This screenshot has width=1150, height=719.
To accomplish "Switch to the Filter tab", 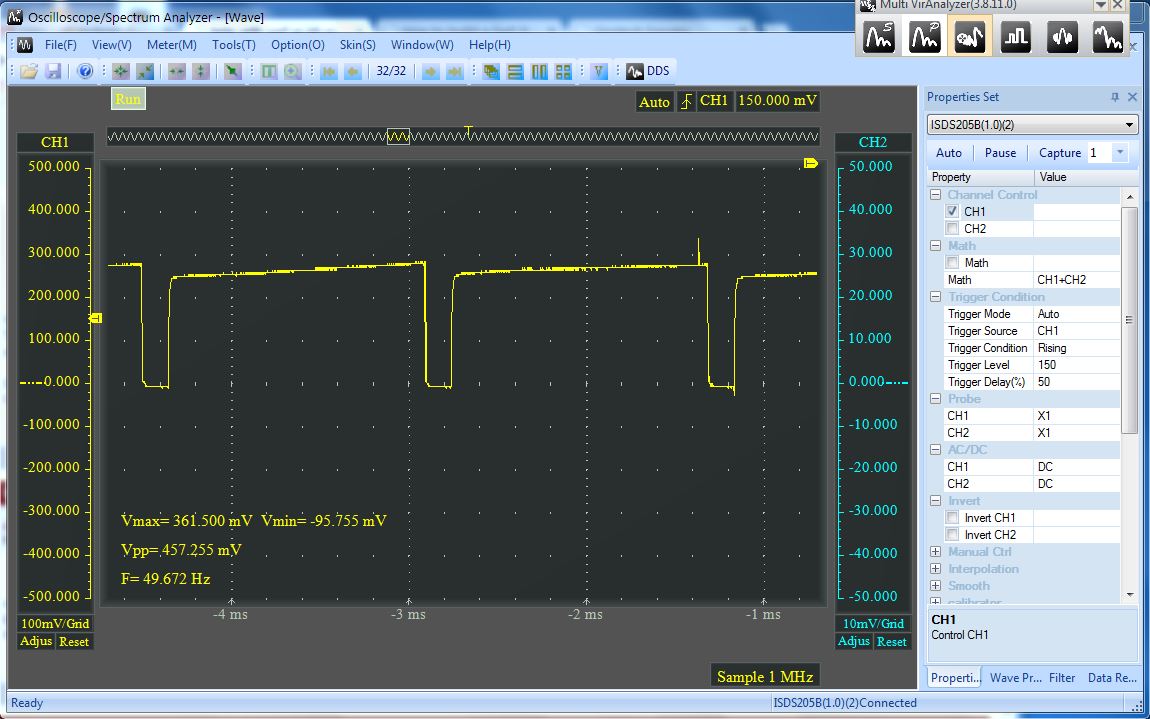I will (x=1062, y=678).
